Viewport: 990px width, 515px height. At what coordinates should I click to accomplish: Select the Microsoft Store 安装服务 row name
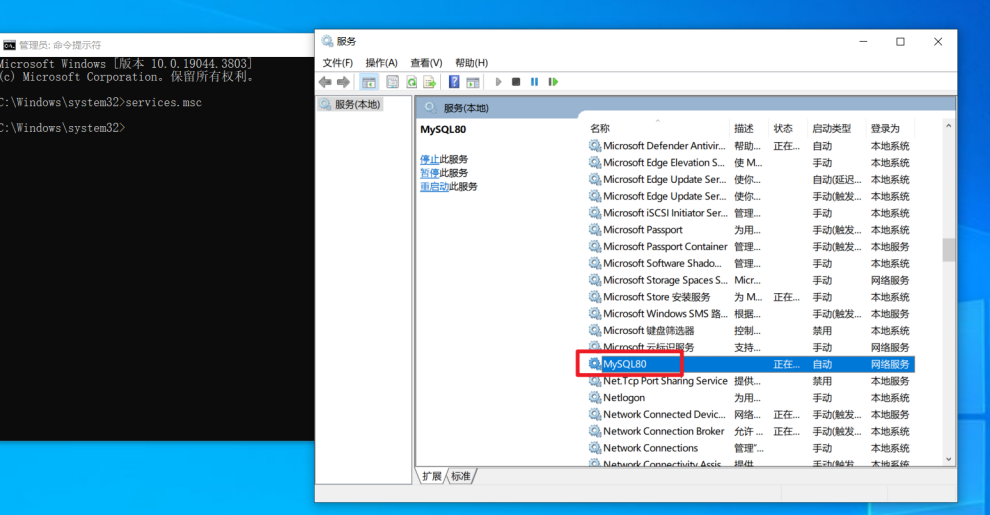(x=657, y=297)
